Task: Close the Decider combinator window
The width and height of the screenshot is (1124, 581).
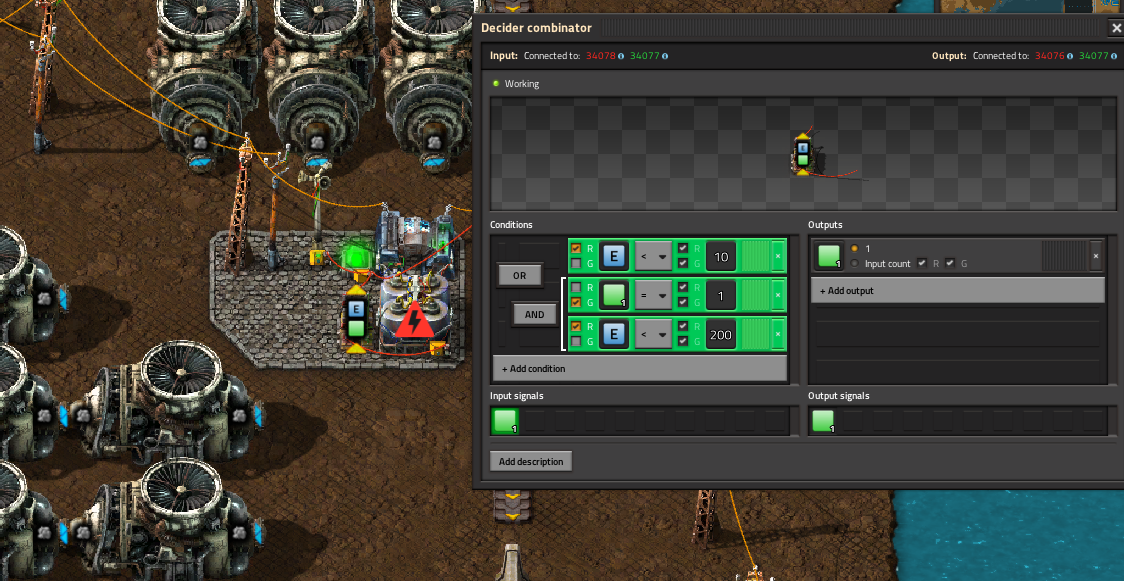Action: (1114, 28)
